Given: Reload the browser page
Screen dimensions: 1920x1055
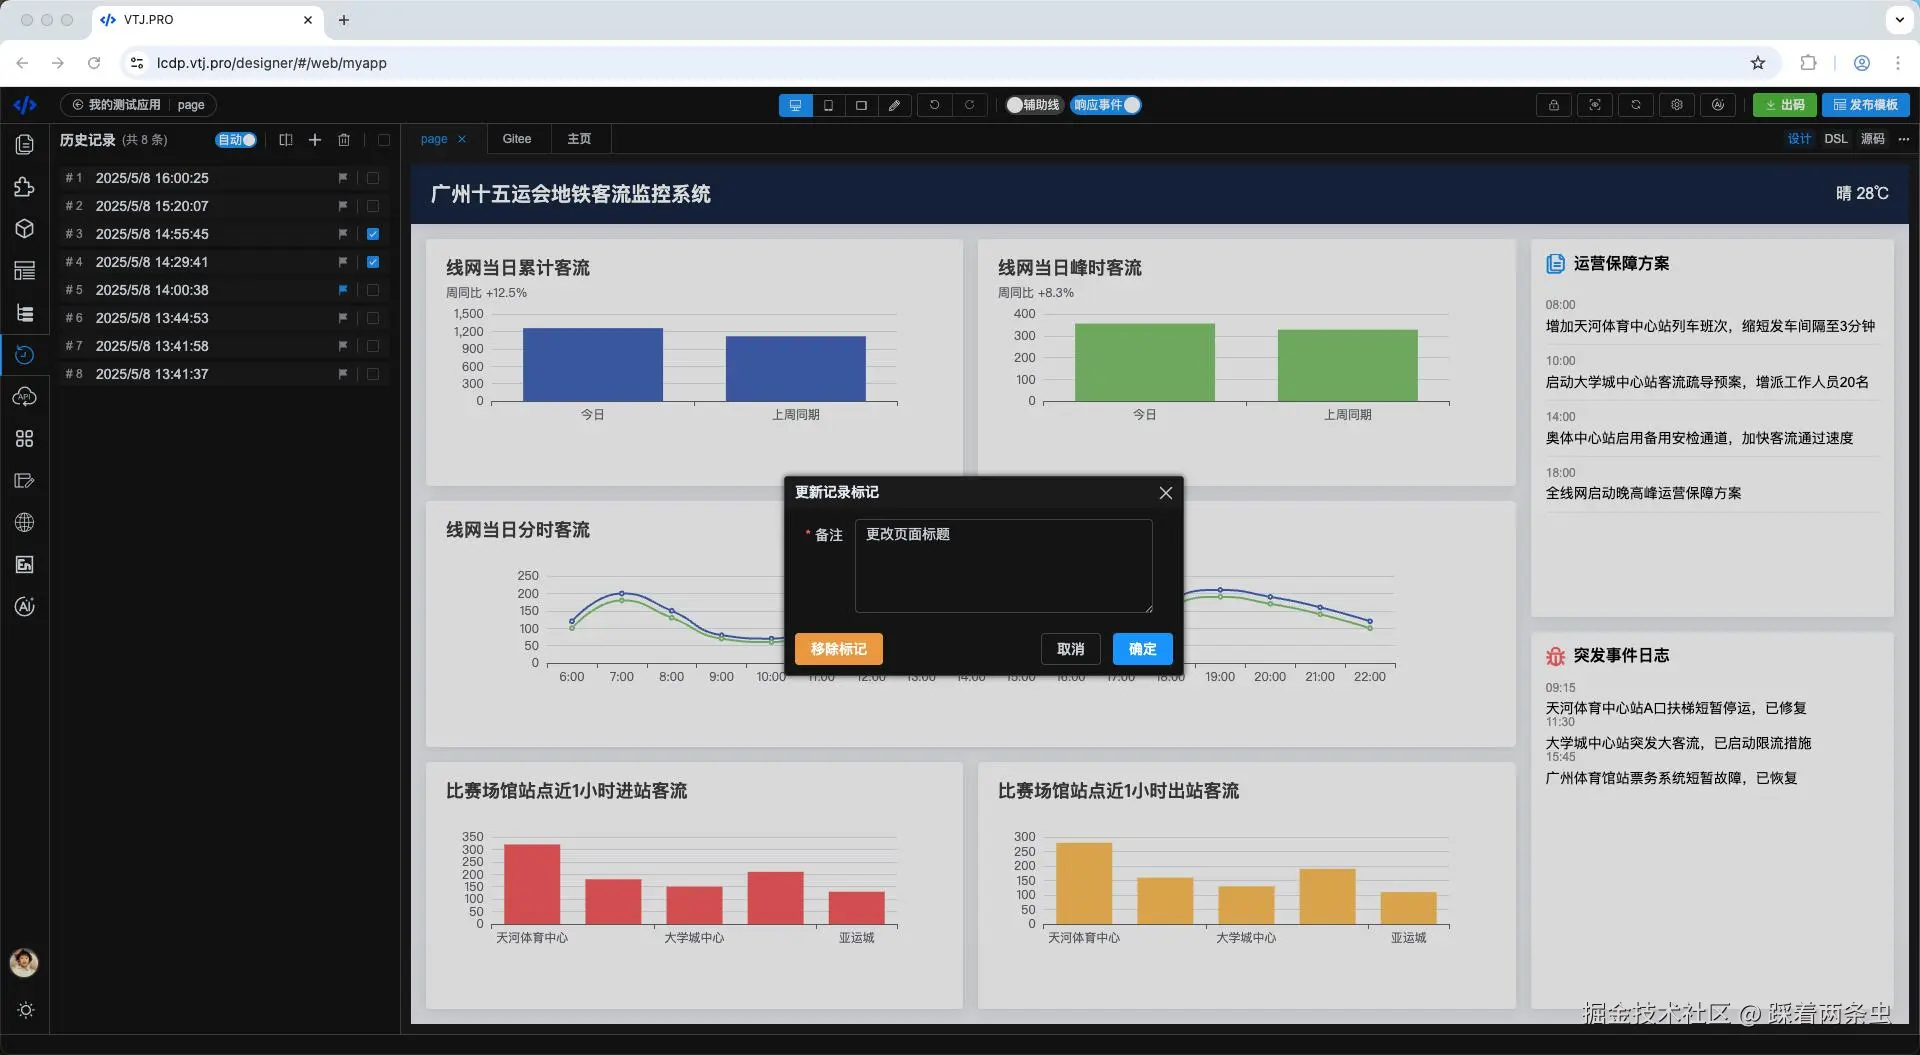Looking at the screenshot, I should pos(94,63).
